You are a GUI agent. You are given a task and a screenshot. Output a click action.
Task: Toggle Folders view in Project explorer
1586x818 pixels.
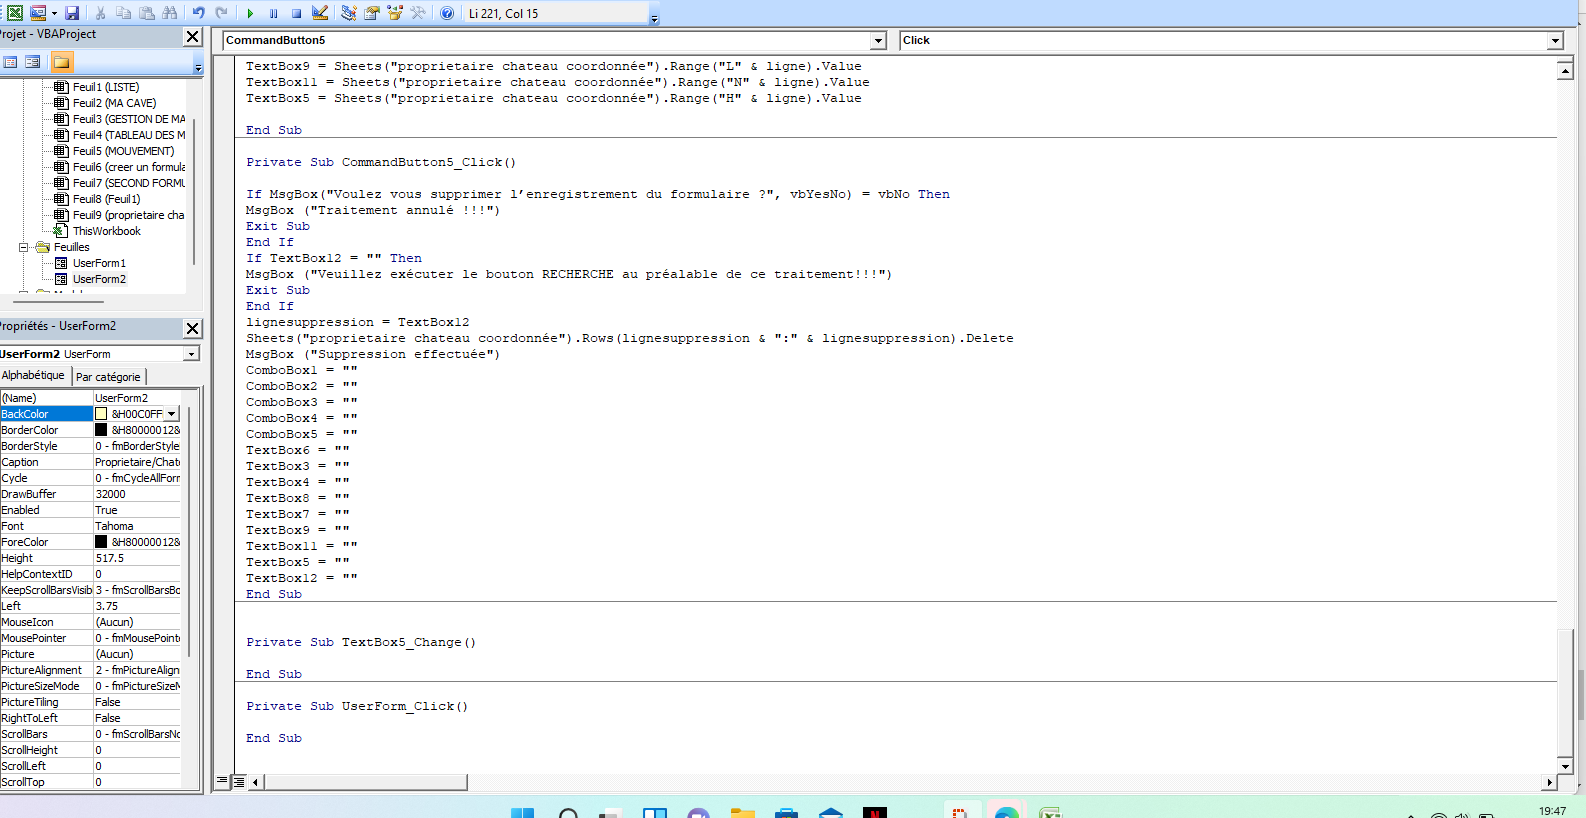pyautogui.click(x=61, y=62)
